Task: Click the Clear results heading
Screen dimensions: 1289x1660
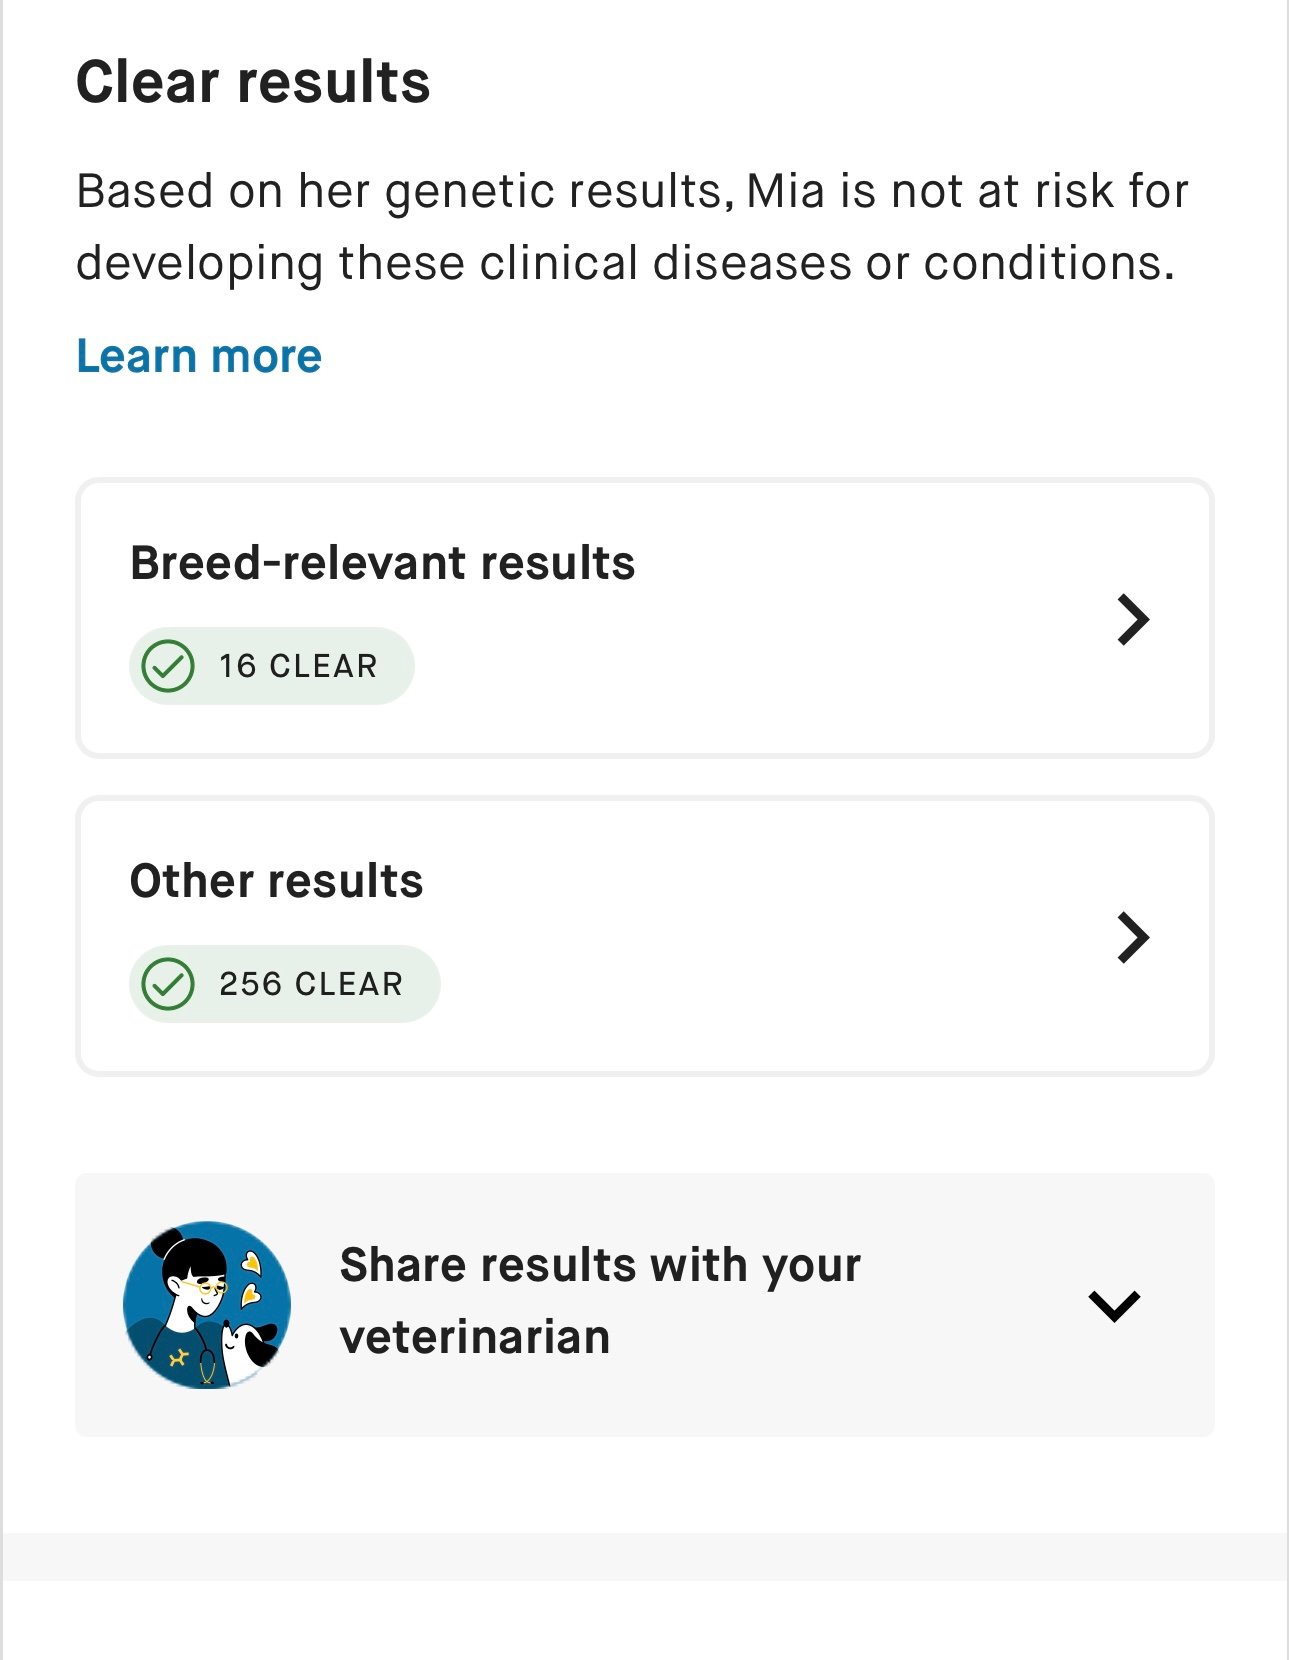Action: pyautogui.click(x=253, y=82)
